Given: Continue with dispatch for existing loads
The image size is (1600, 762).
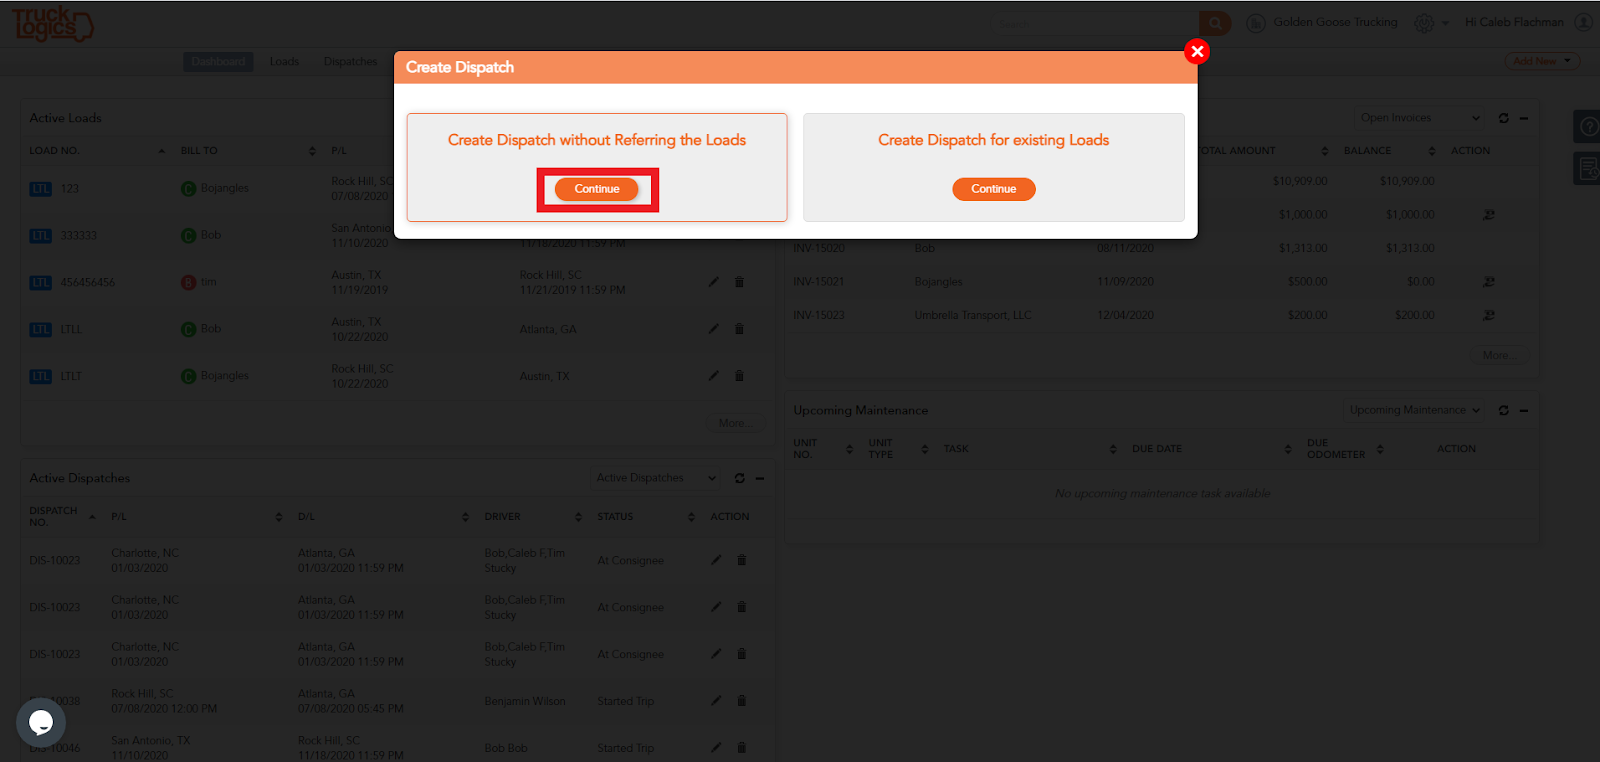Looking at the screenshot, I should [994, 189].
